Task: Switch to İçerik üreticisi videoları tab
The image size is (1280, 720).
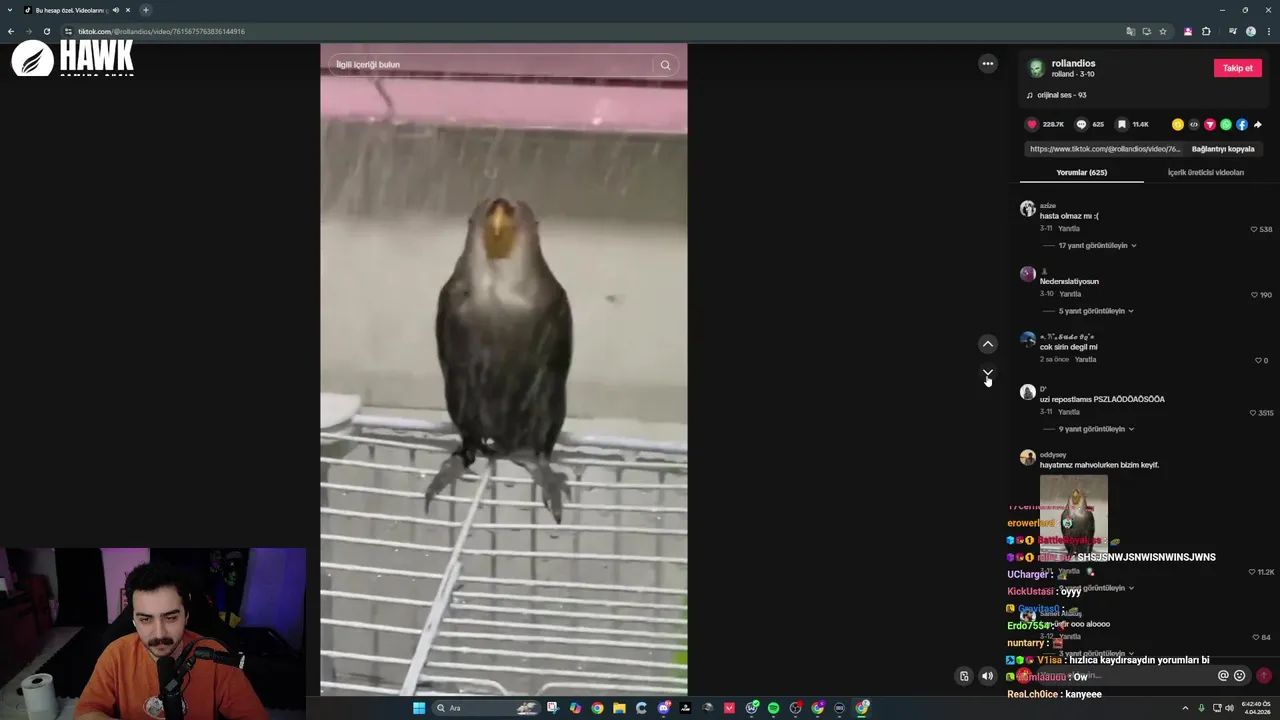Action: pos(1205,172)
